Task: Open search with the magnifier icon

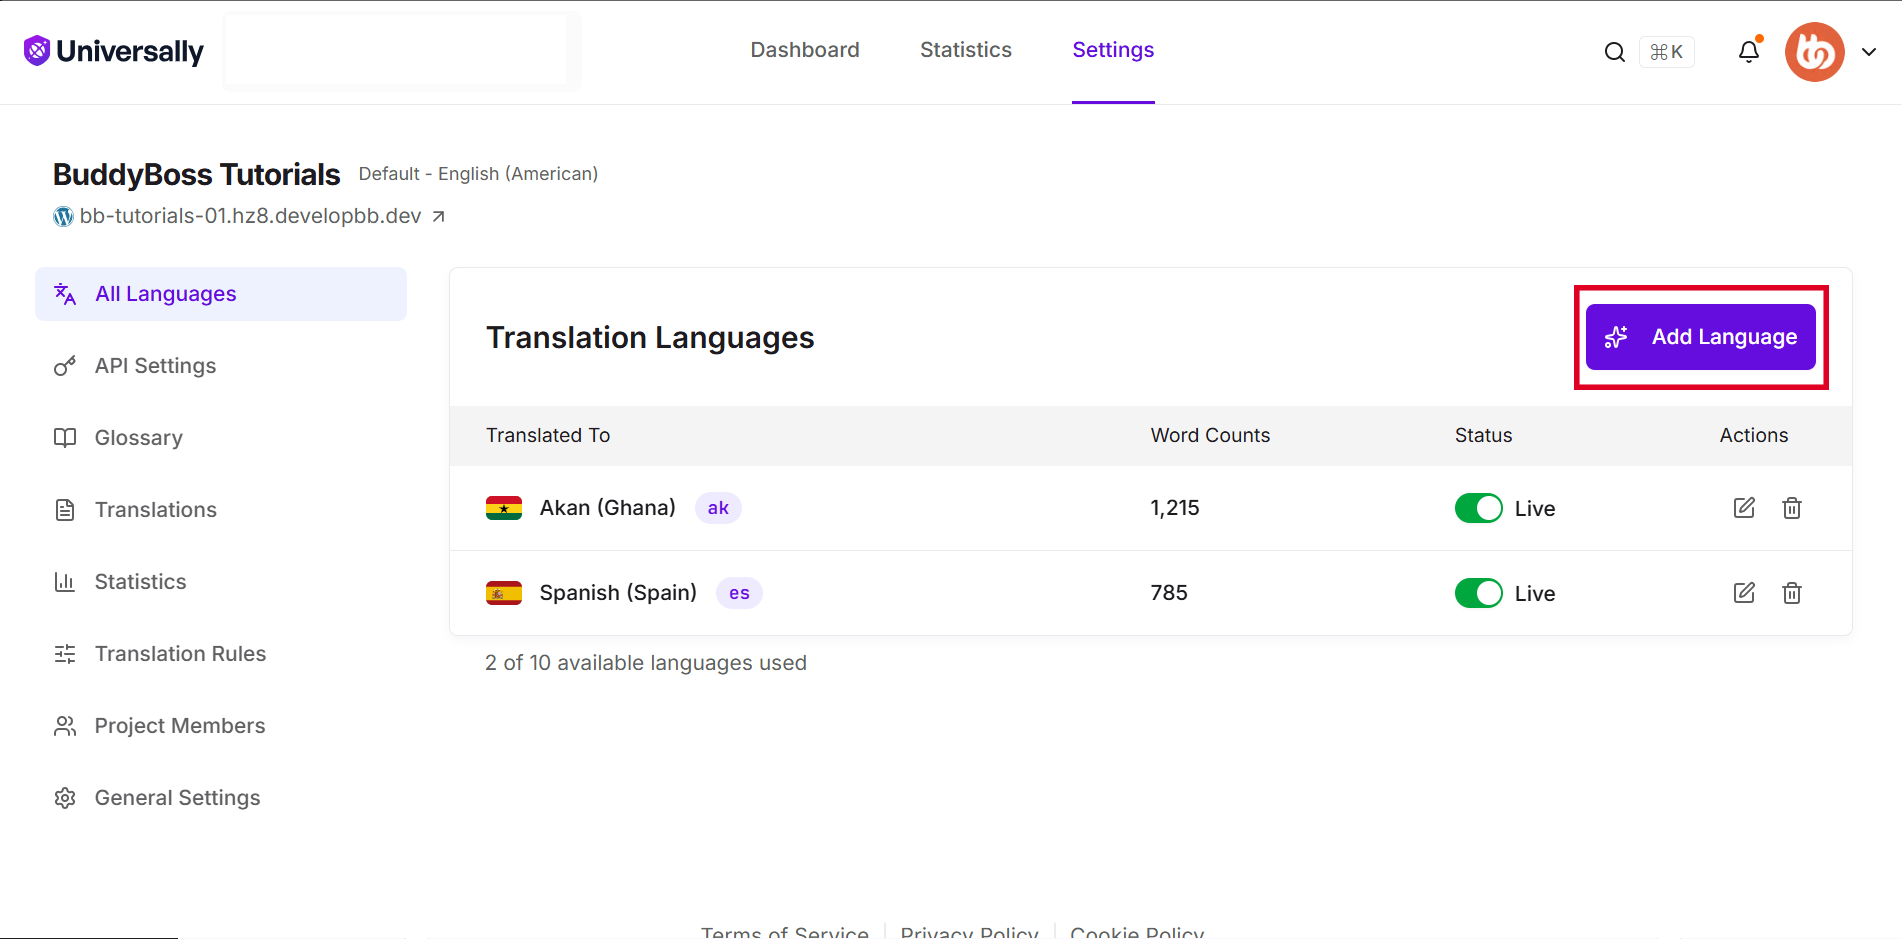Action: click(1614, 52)
